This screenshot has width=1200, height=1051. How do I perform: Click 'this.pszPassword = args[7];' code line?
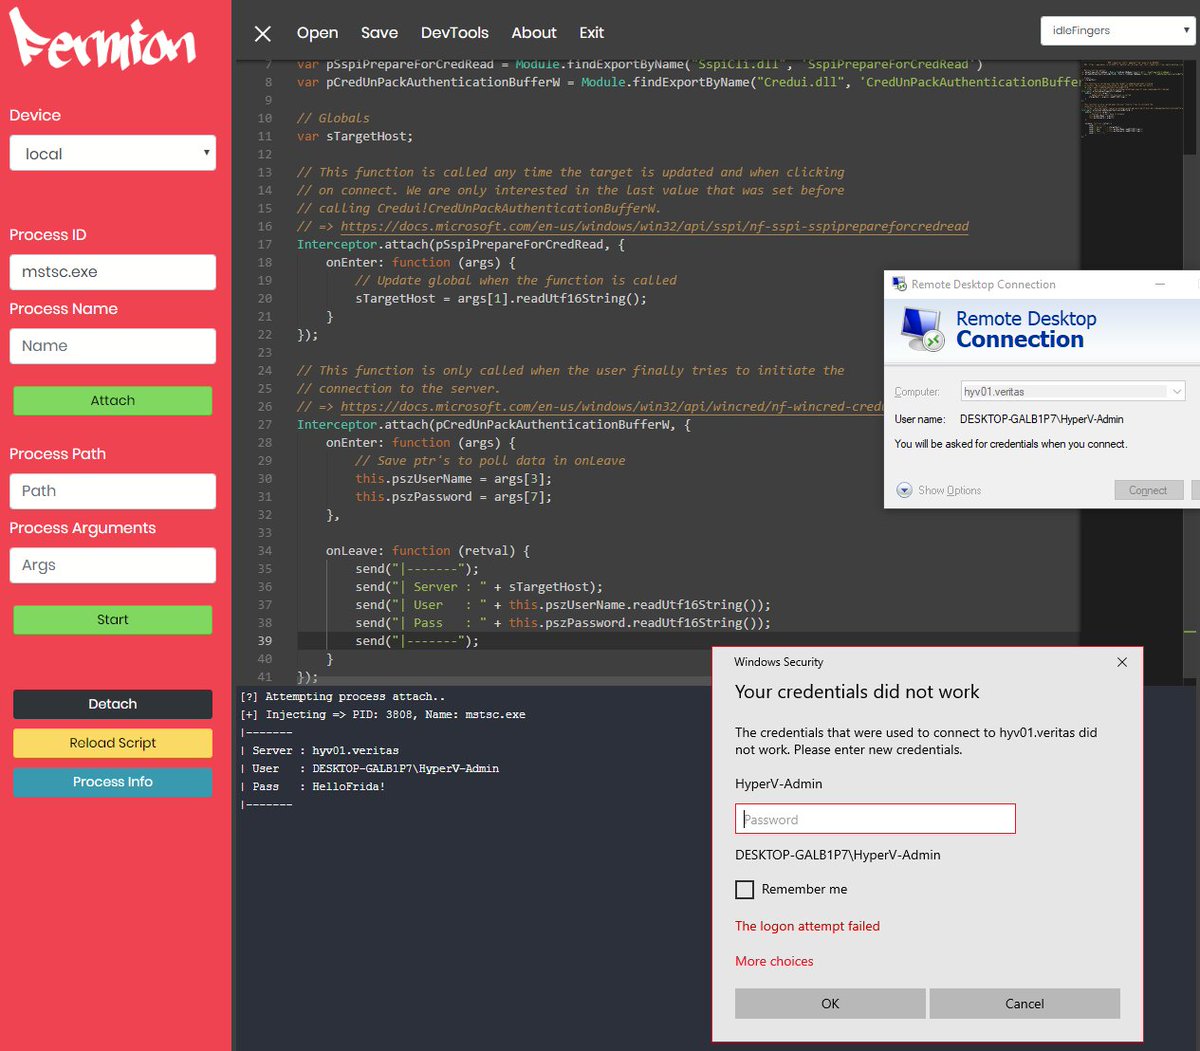coord(453,496)
